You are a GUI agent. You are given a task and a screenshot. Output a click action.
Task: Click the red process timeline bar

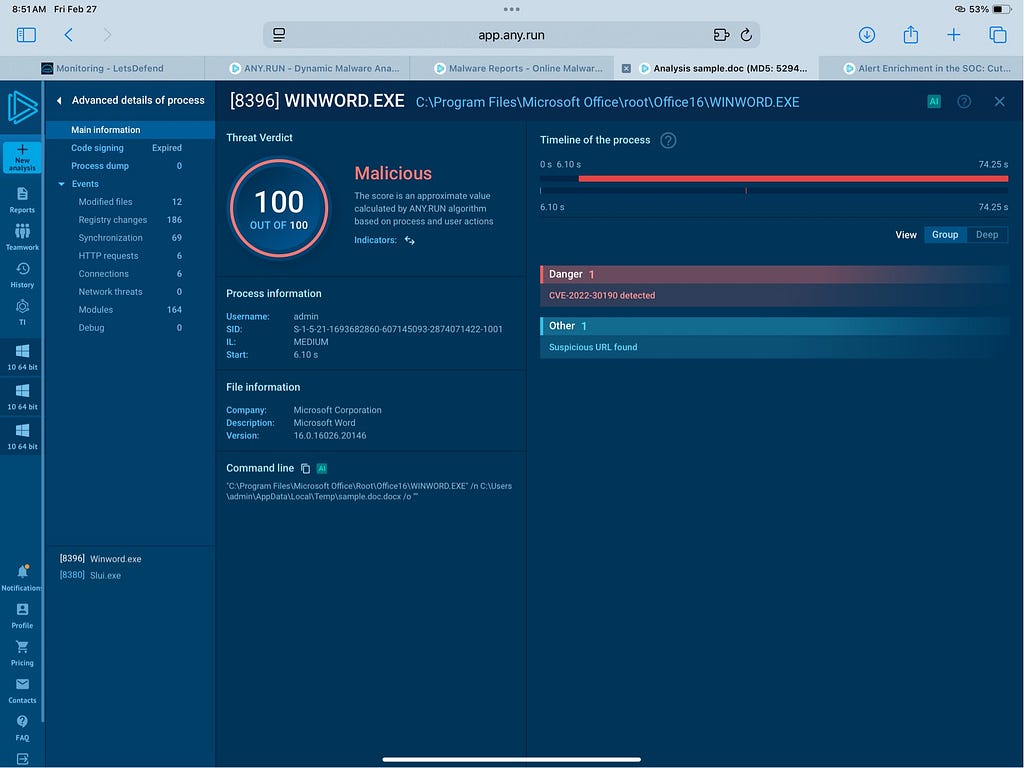pyautogui.click(x=792, y=178)
